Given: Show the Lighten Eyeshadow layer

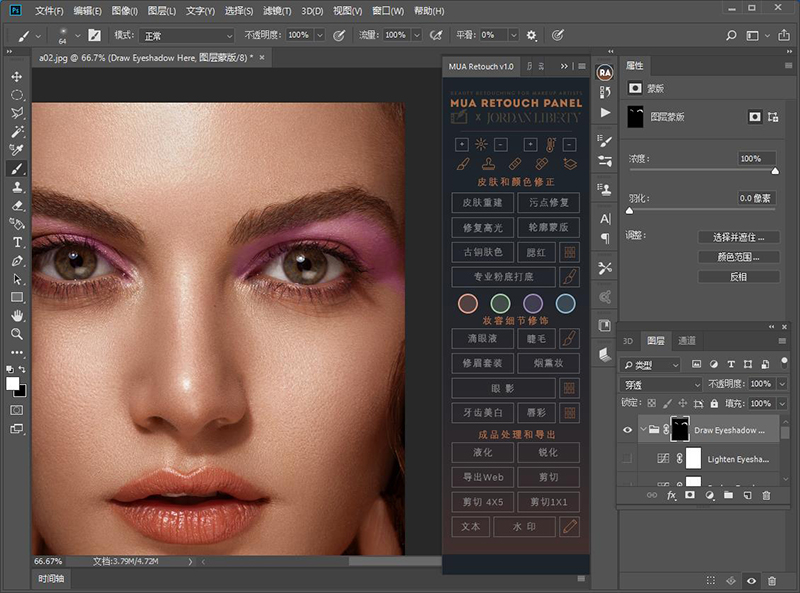Looking at the screenshot, I should [x=628, y=459].
